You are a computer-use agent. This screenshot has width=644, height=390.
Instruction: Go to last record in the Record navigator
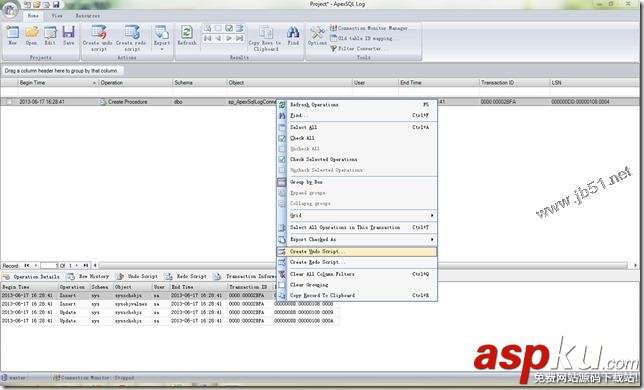pos(86,266)
